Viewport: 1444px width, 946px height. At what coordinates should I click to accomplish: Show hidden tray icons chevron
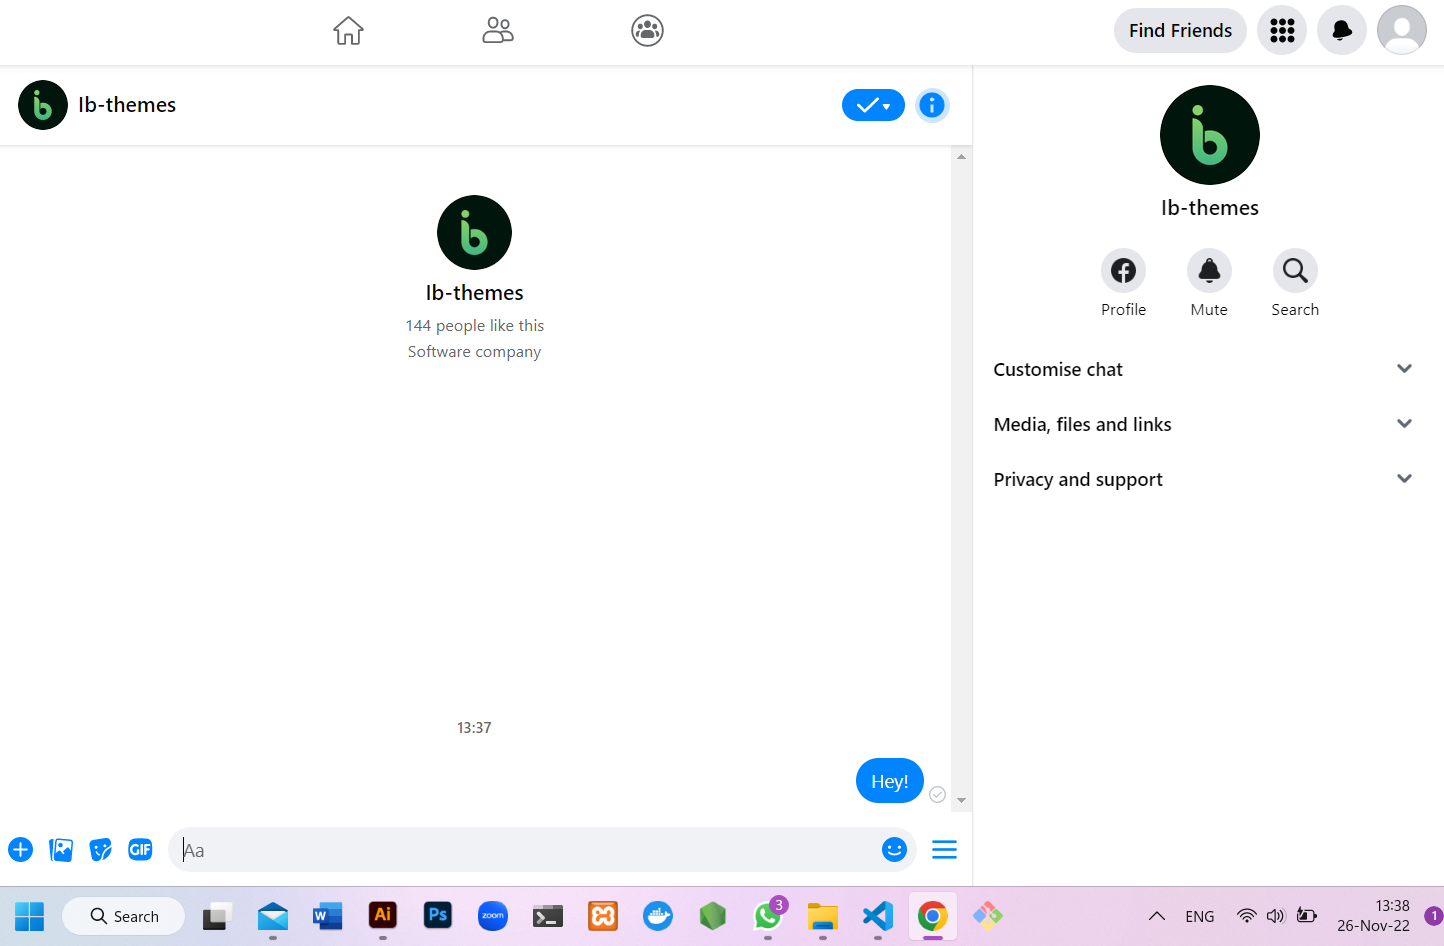click(1157, 916)
